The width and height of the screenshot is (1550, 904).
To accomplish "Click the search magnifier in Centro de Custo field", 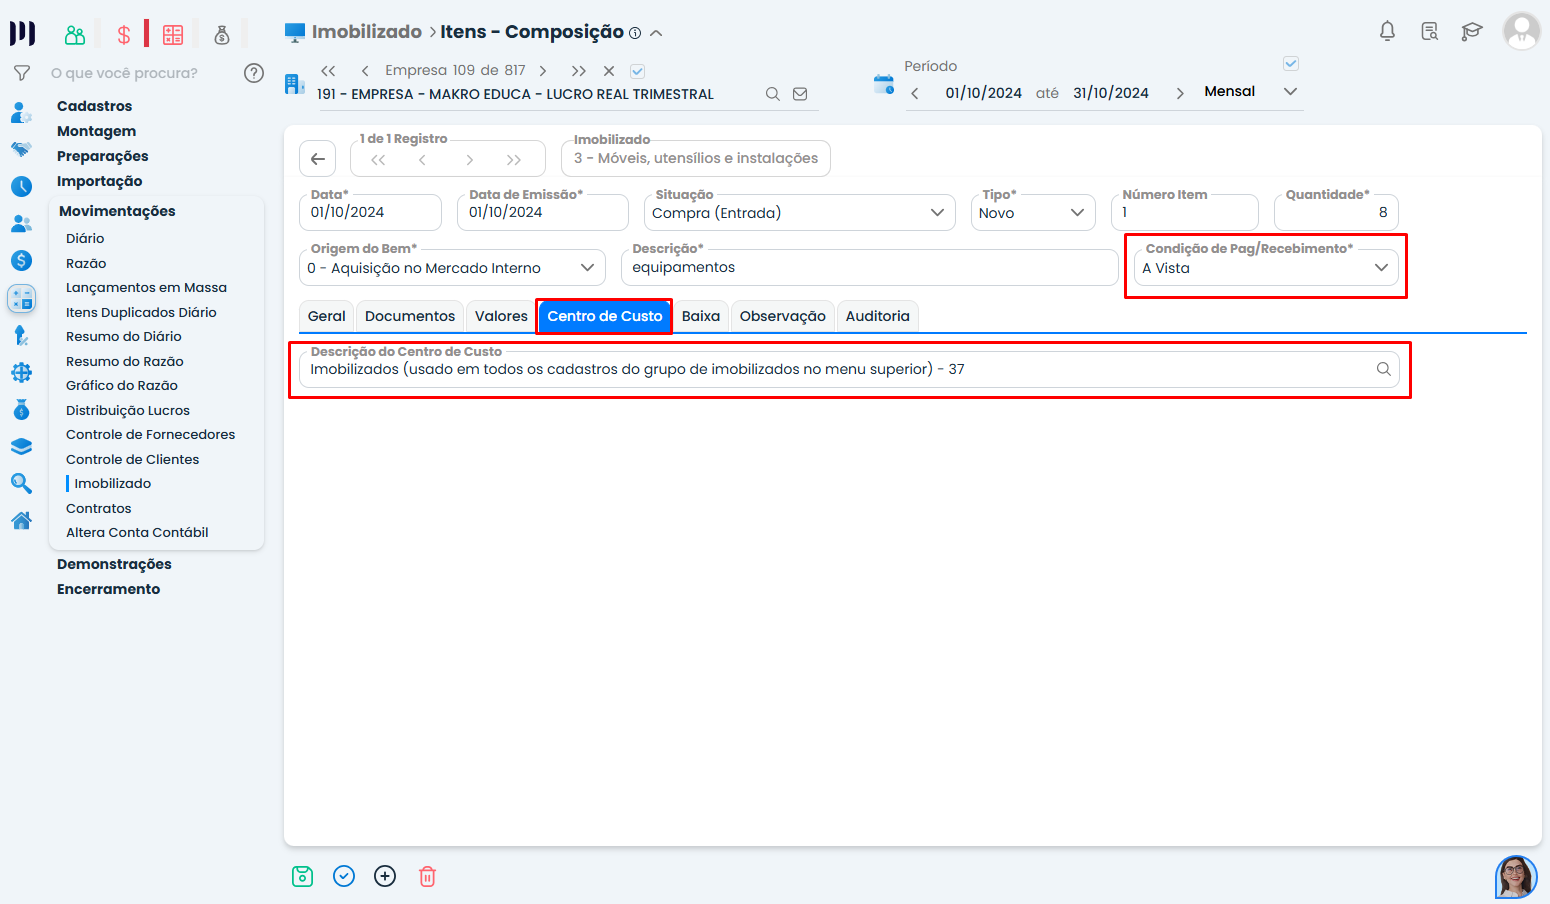I will coord(1383,369).
